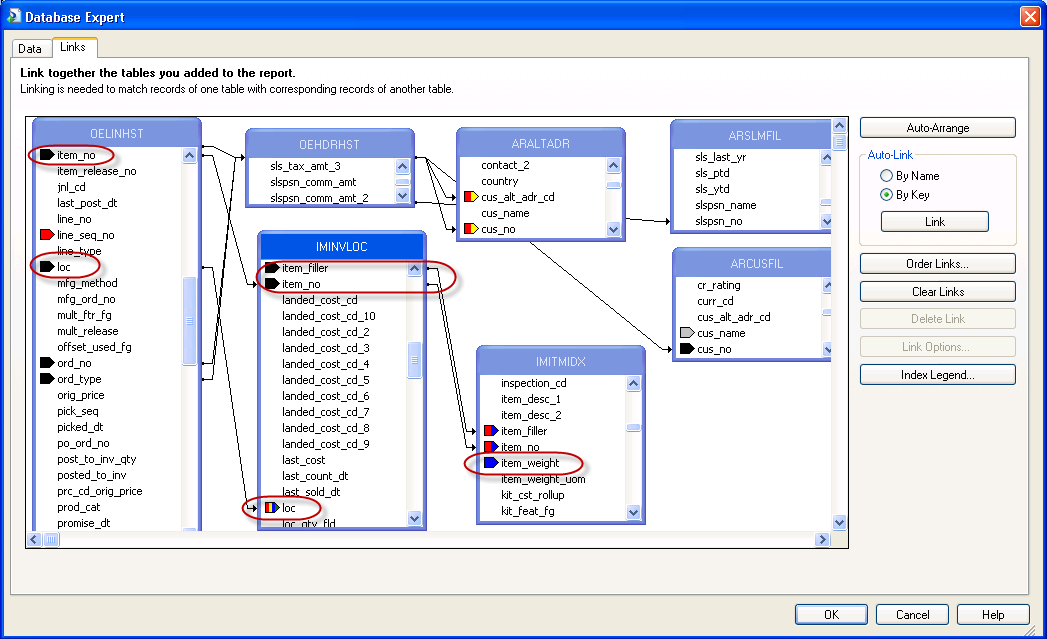Click the multicolor index marker beside loc in IMINVLOC
This screenshot has height=639, width=1047.
(x=272, y=508)
